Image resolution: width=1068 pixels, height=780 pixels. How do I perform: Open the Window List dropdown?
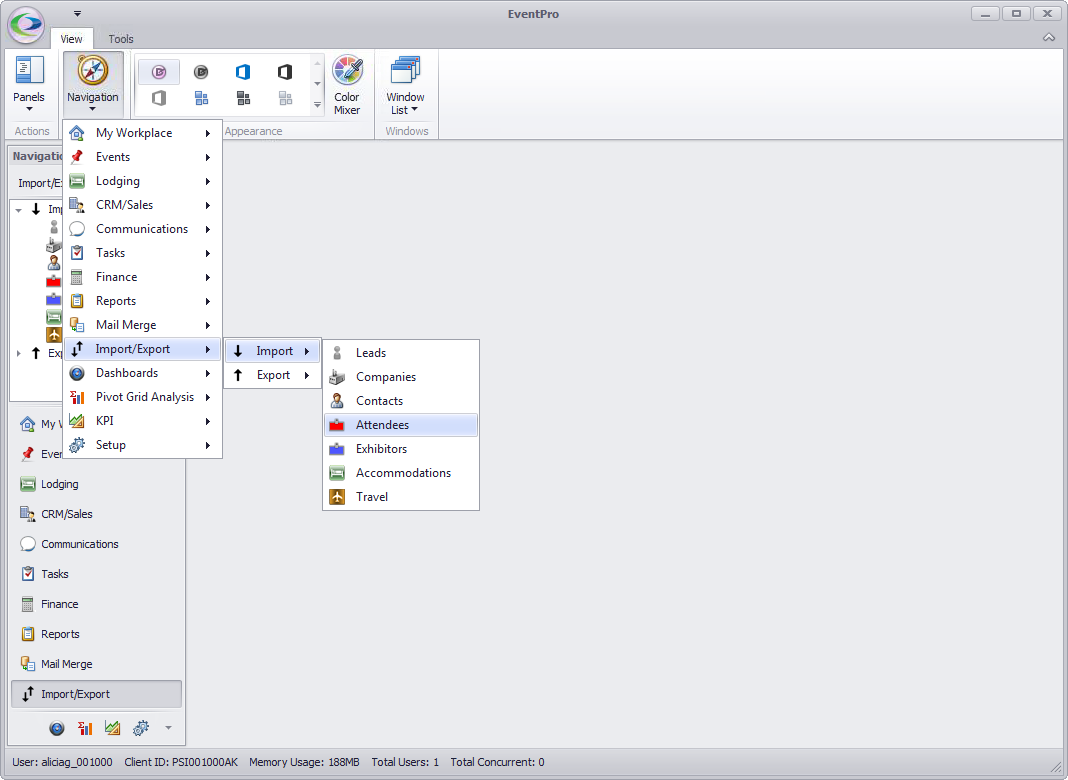405,84
